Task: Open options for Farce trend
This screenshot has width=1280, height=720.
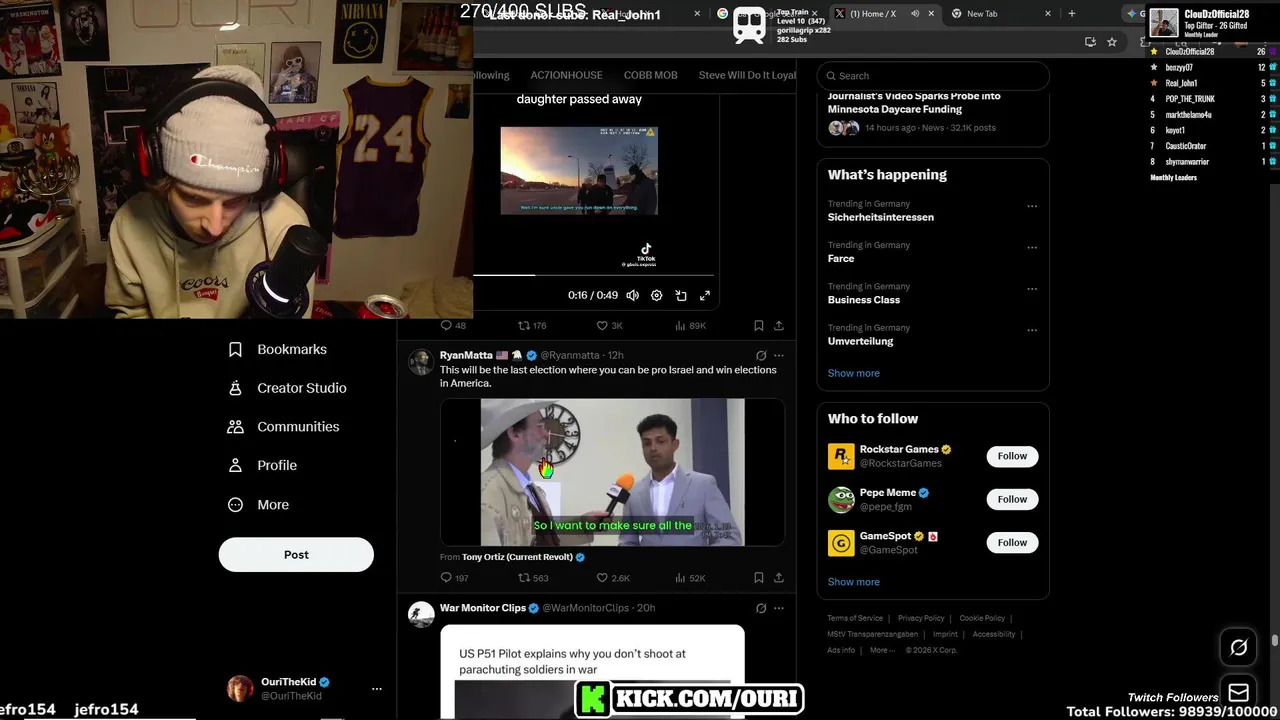Action: (1032, 248)
